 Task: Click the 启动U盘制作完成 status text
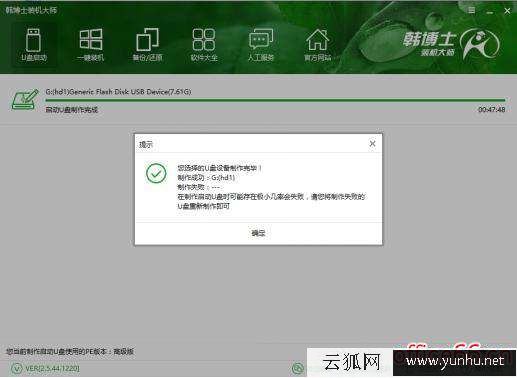[x=72, y=110]
